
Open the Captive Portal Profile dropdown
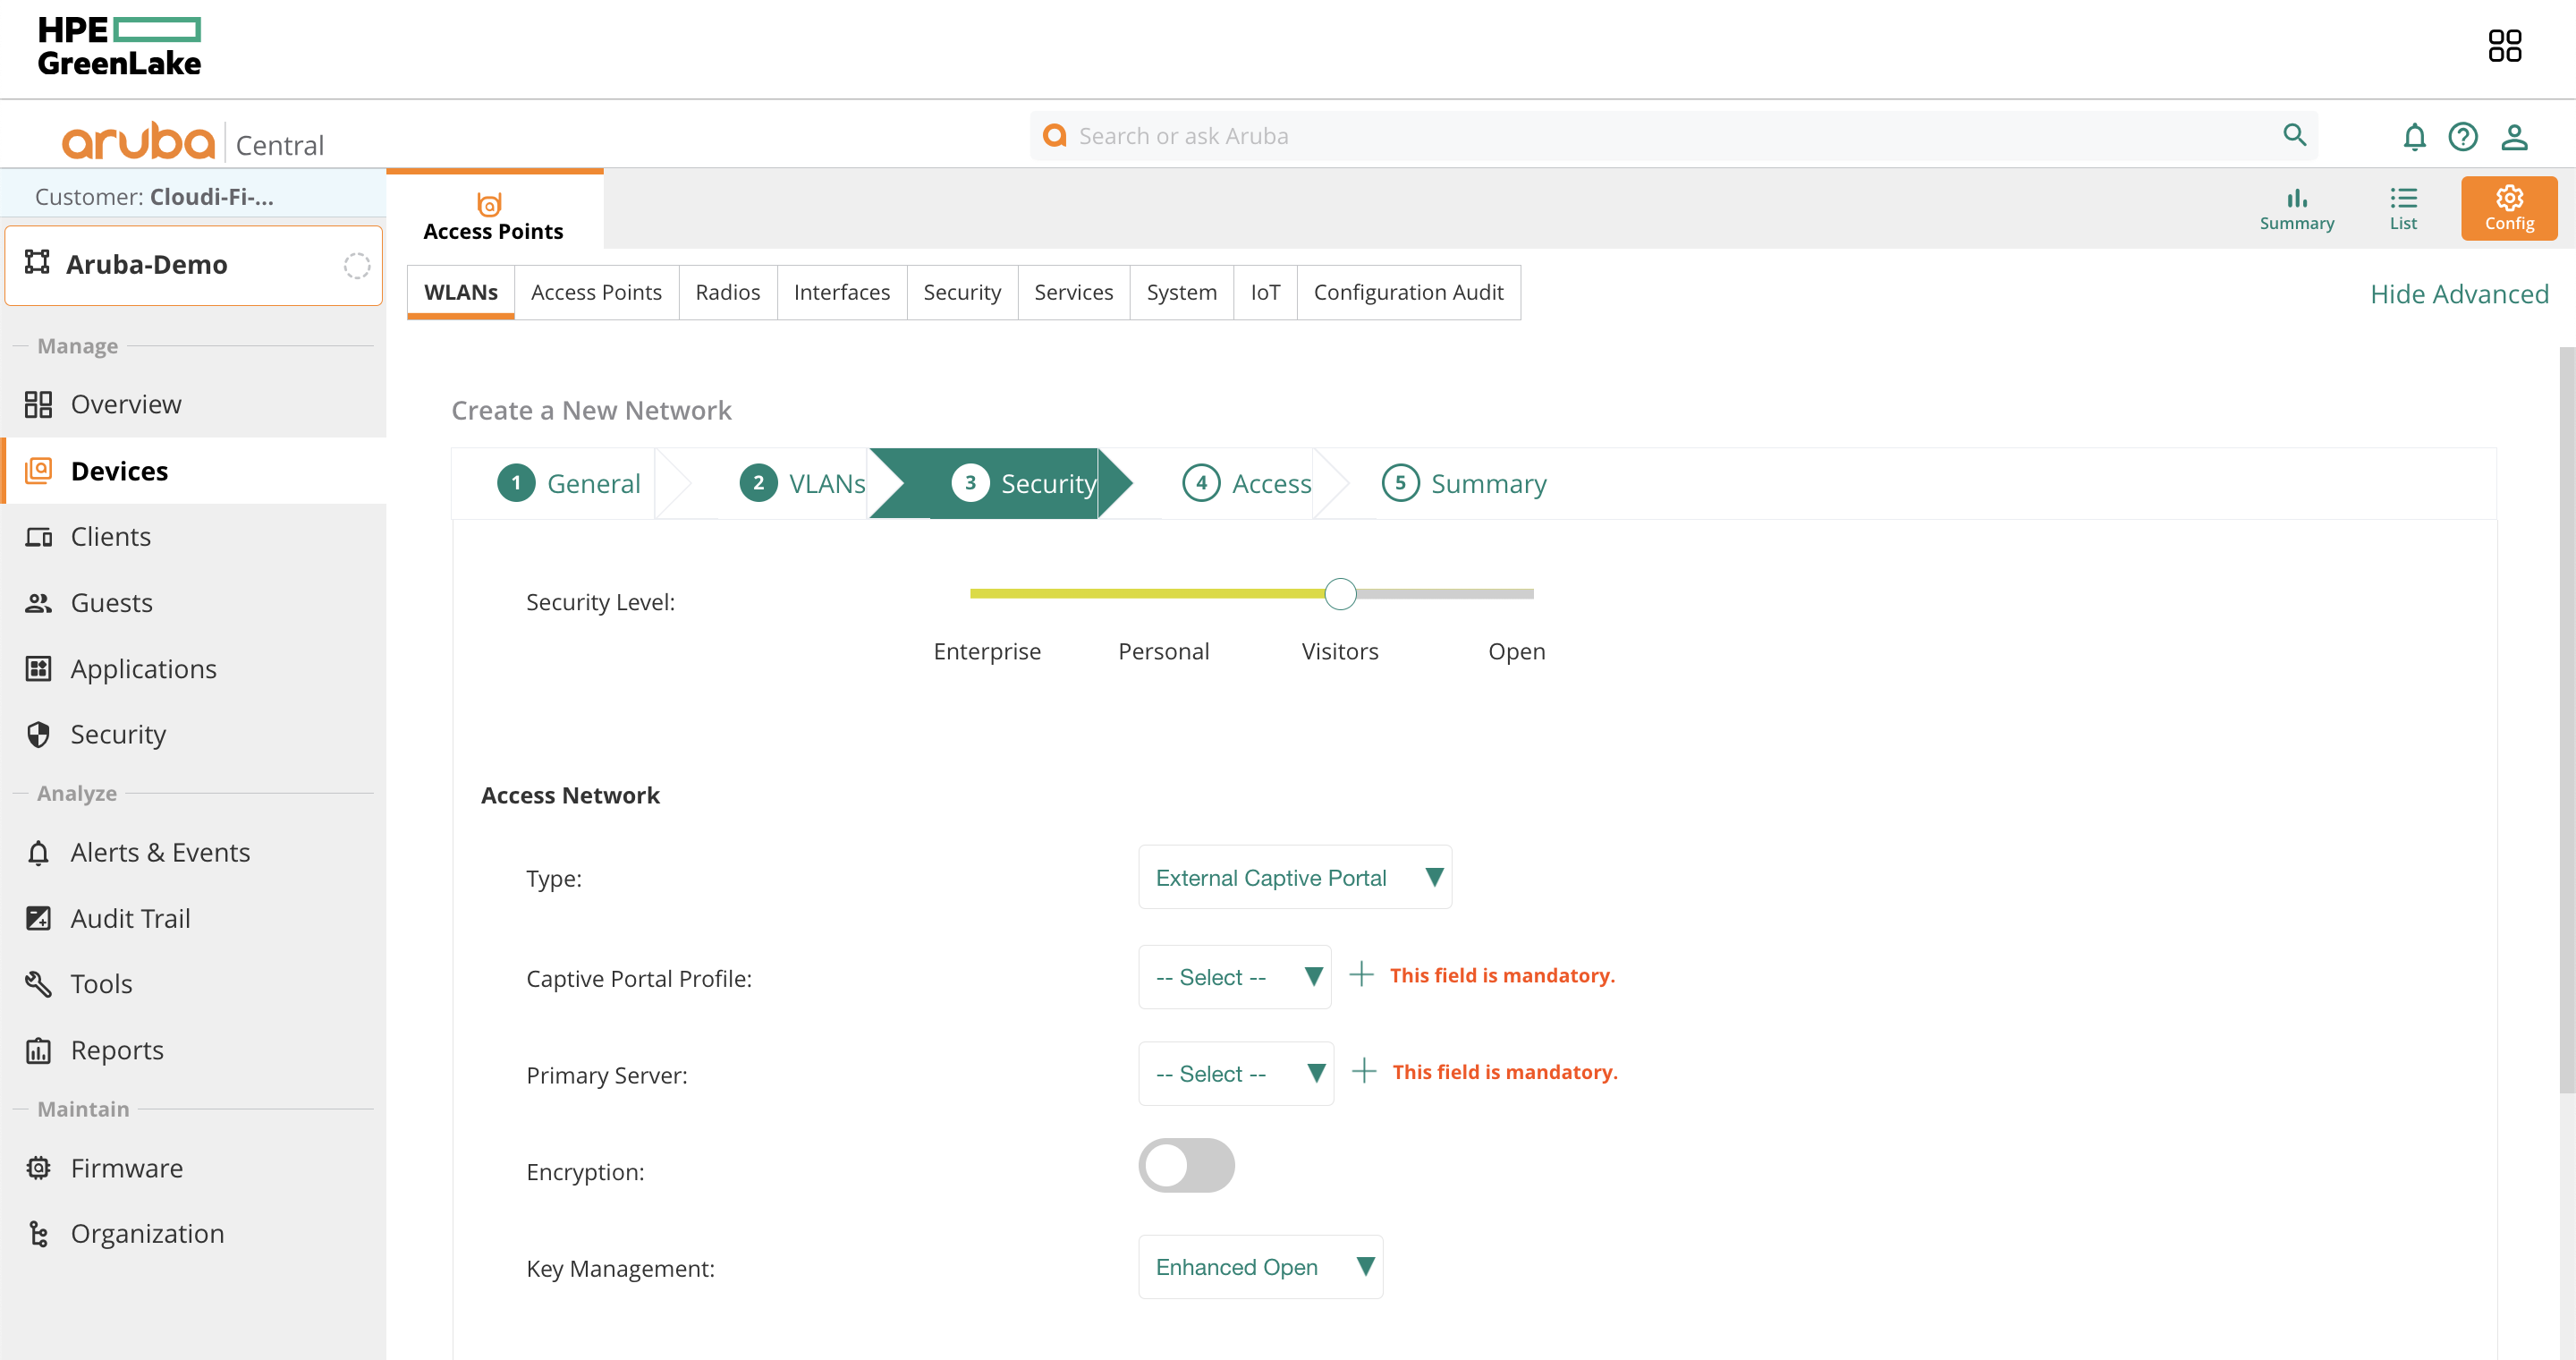click(1234, 977)
